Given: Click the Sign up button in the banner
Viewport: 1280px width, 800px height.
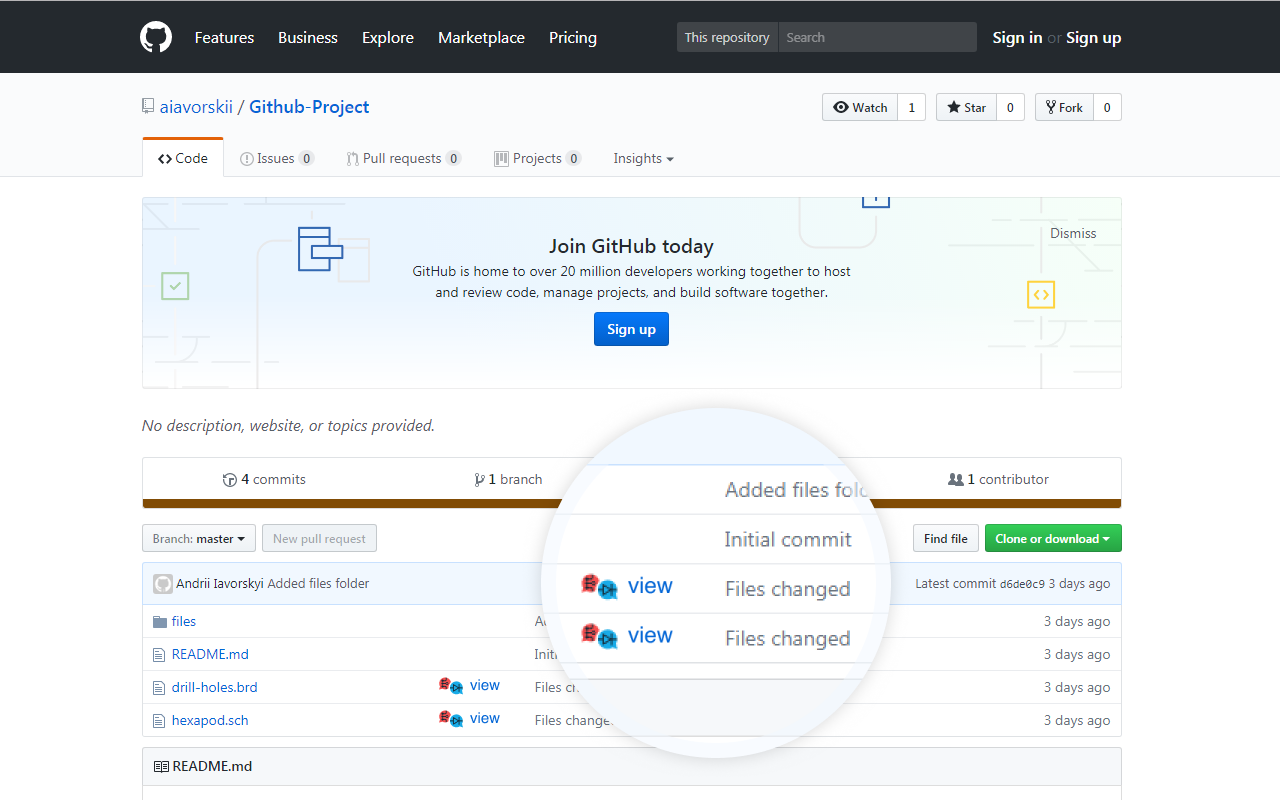Looking at the screenshot, I should pos(631,328).
